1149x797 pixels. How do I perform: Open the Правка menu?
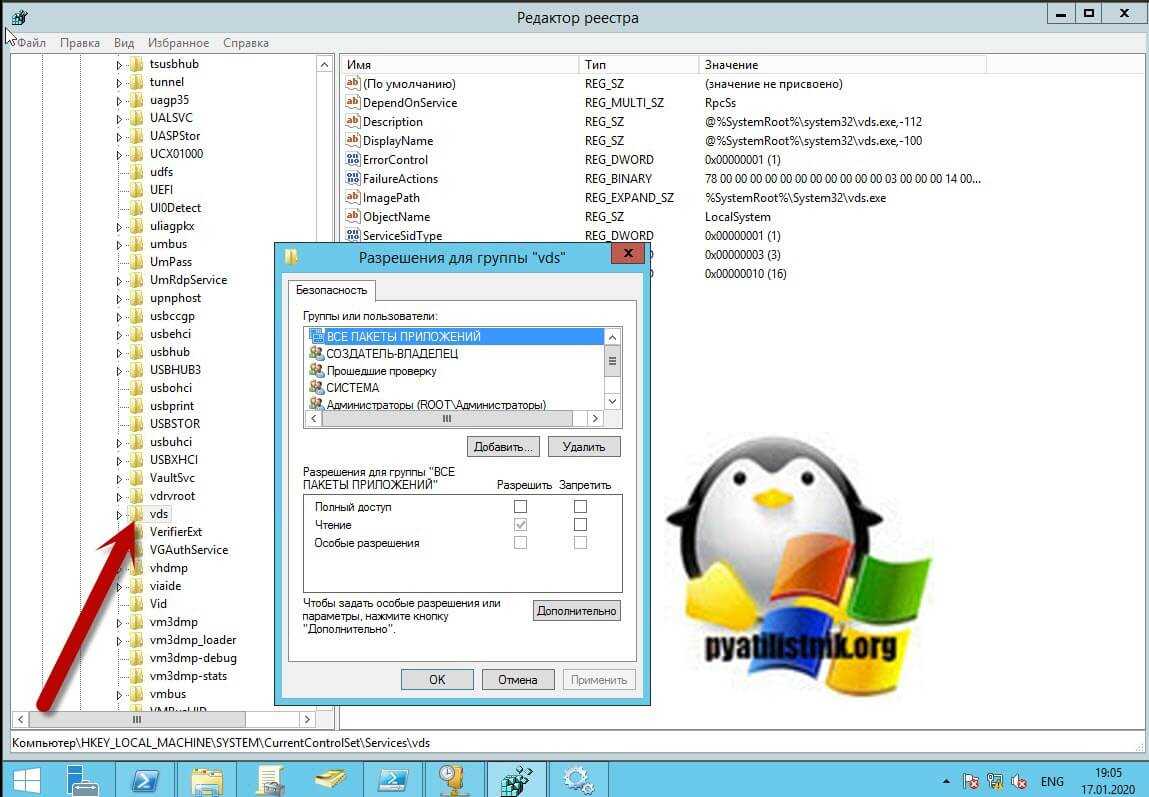(x=80, y=43)
